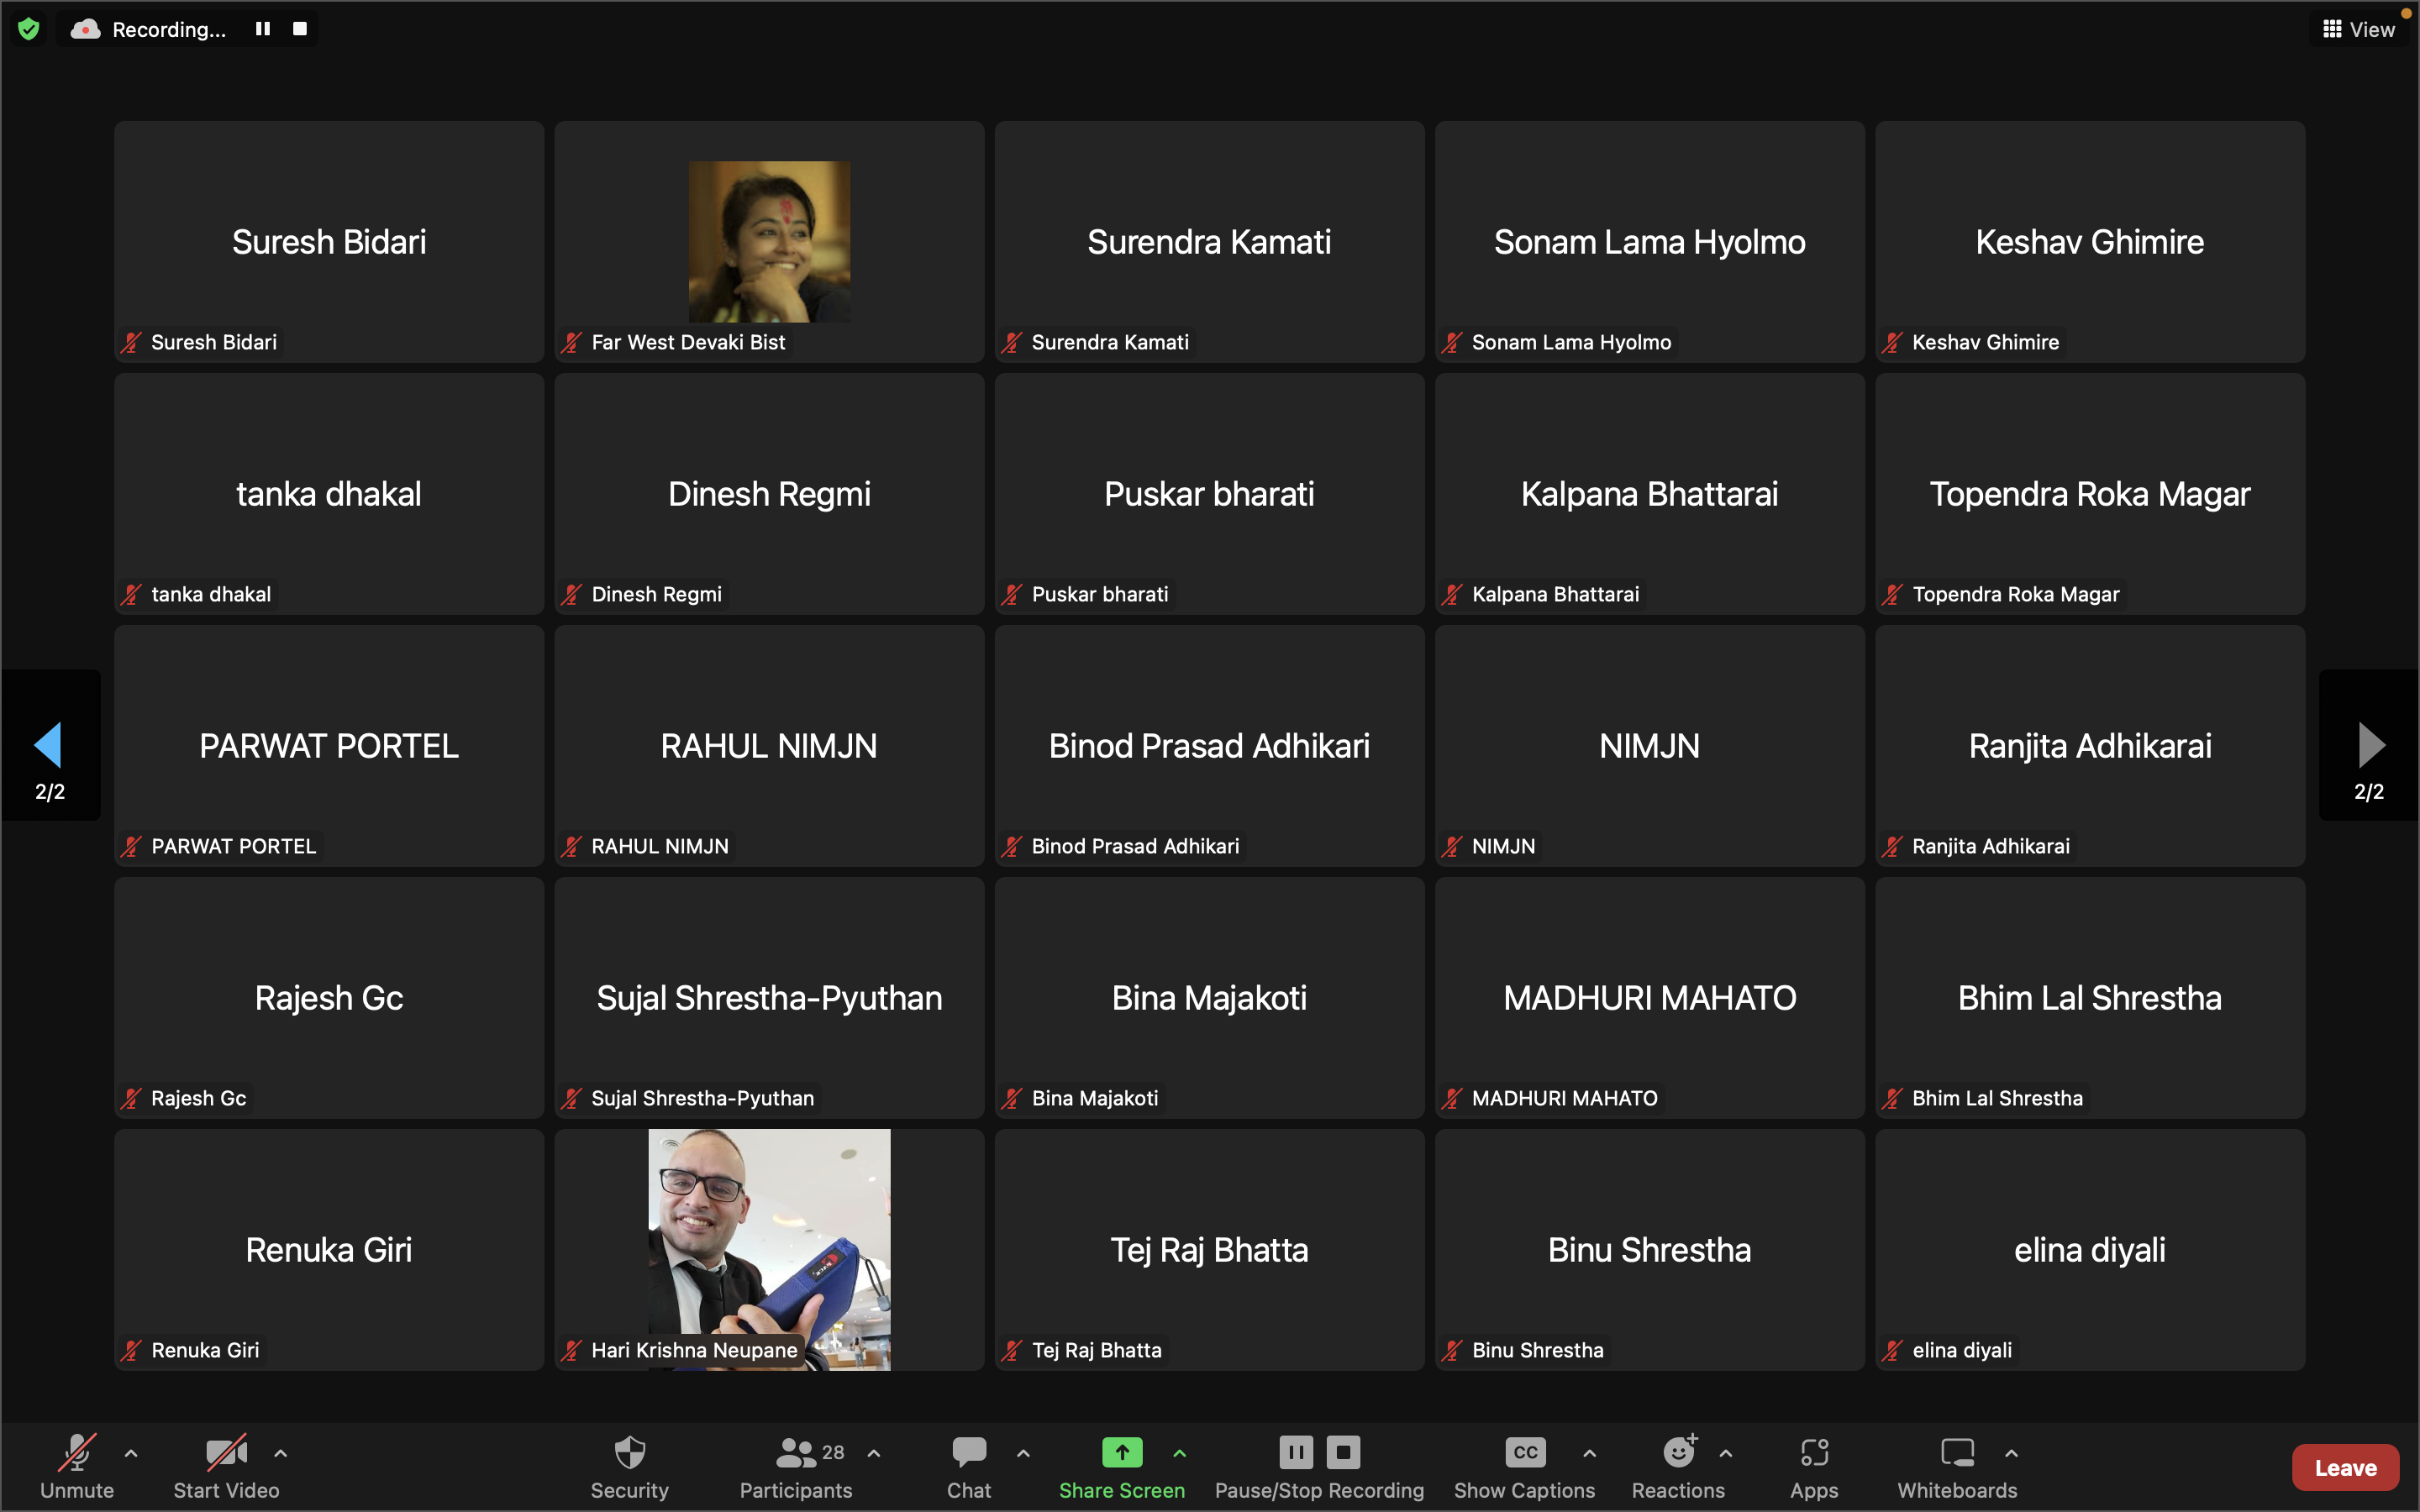2420x1512 pixels.
Task: Click name label elina diyali
Action: coord(1962,1350)
